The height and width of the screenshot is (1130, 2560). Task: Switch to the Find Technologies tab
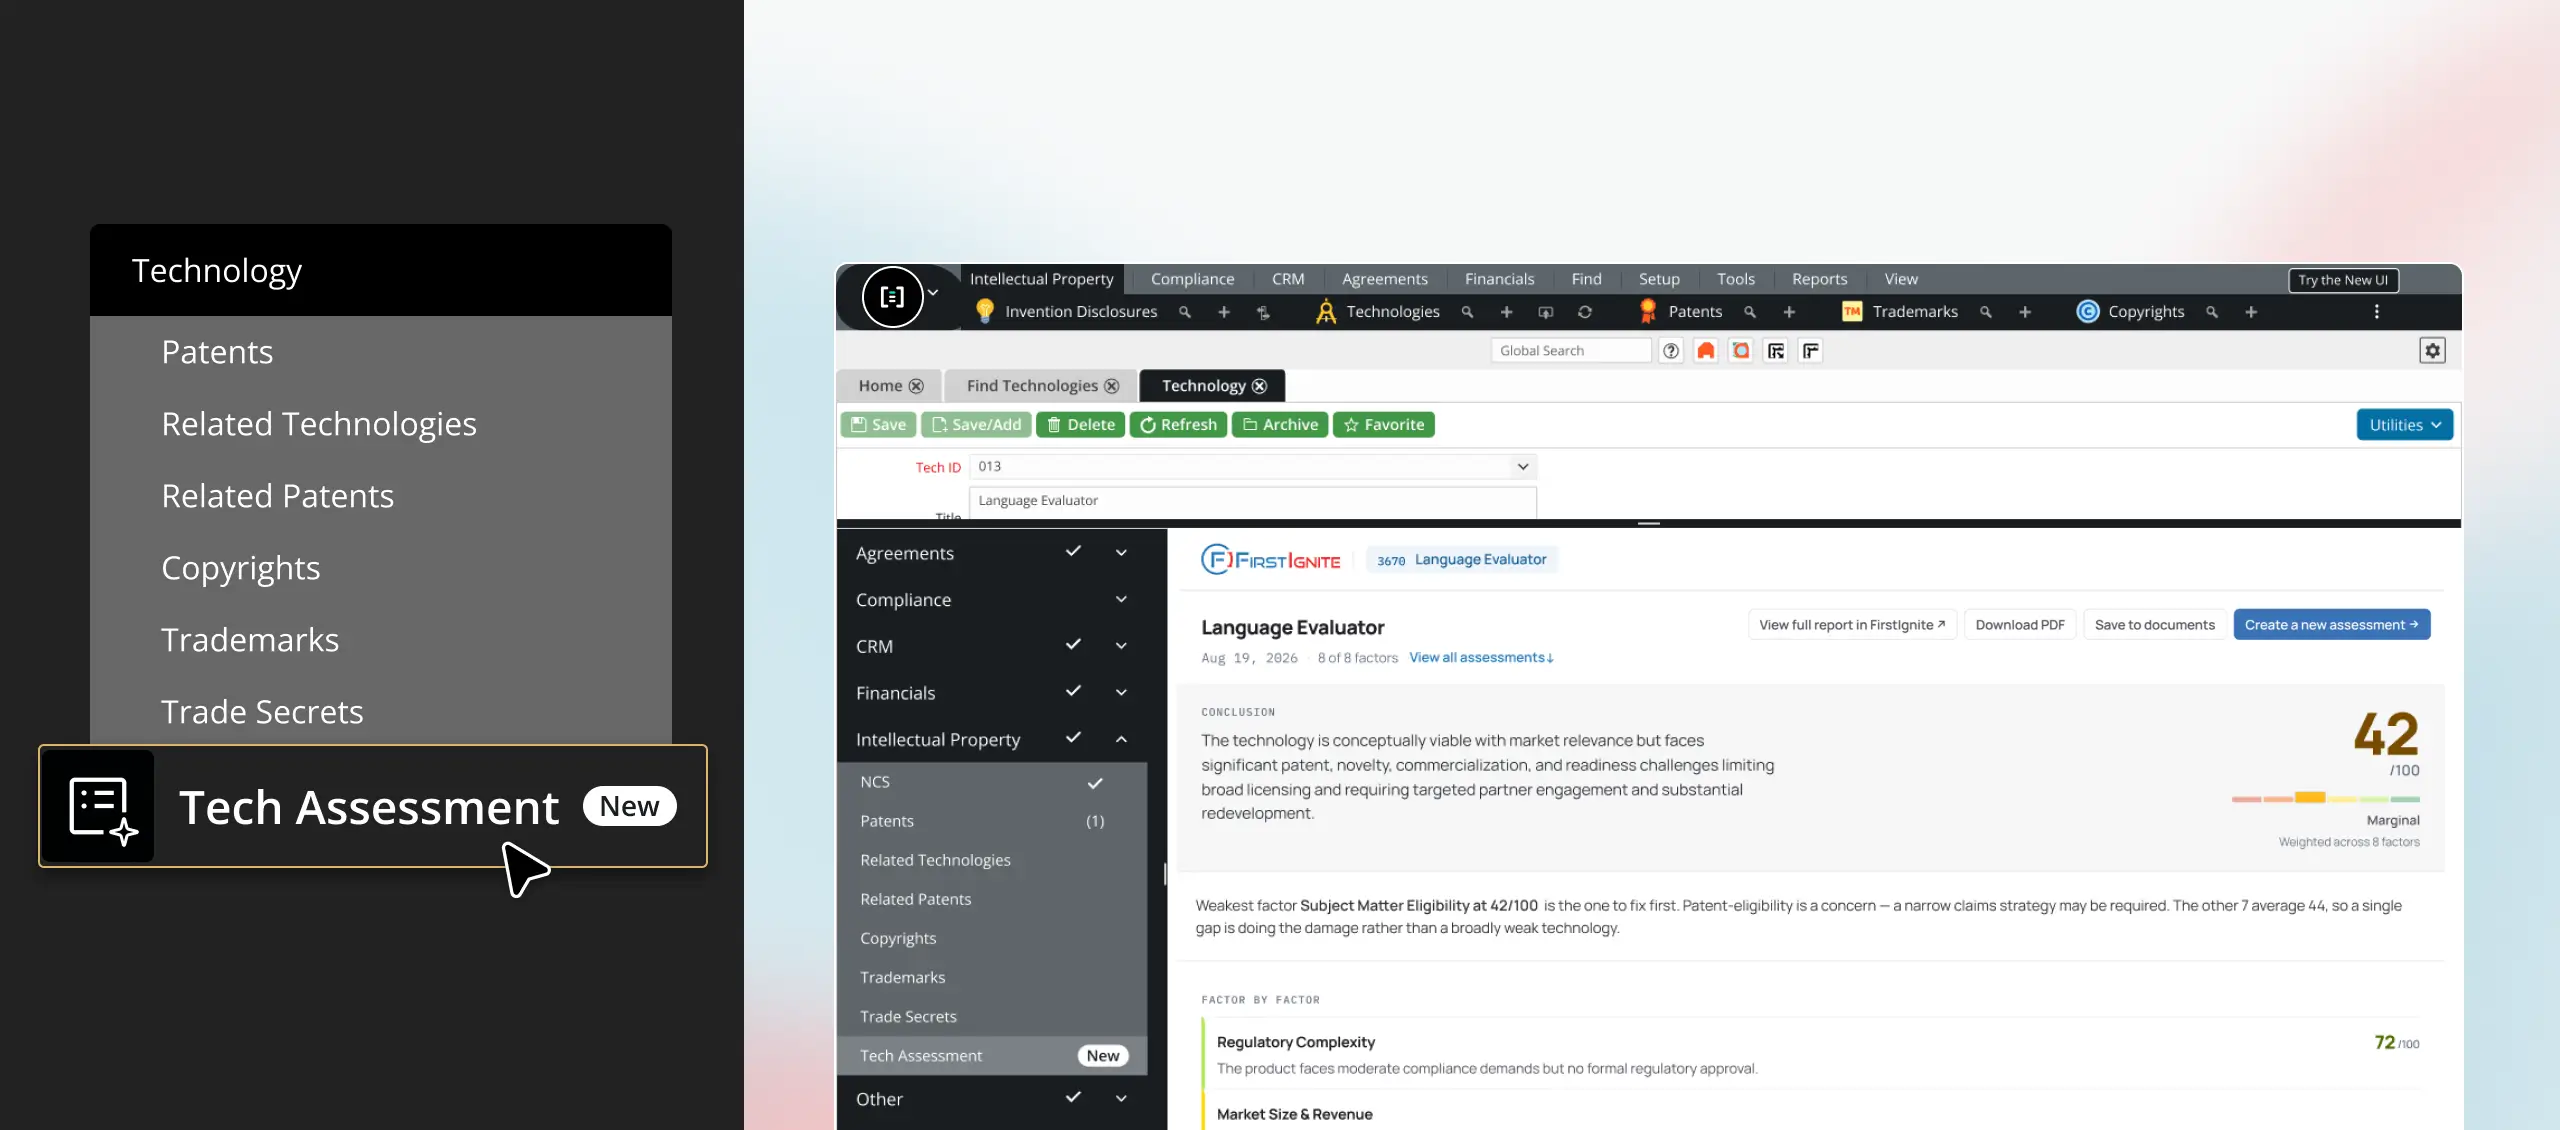coord(1032,386)
